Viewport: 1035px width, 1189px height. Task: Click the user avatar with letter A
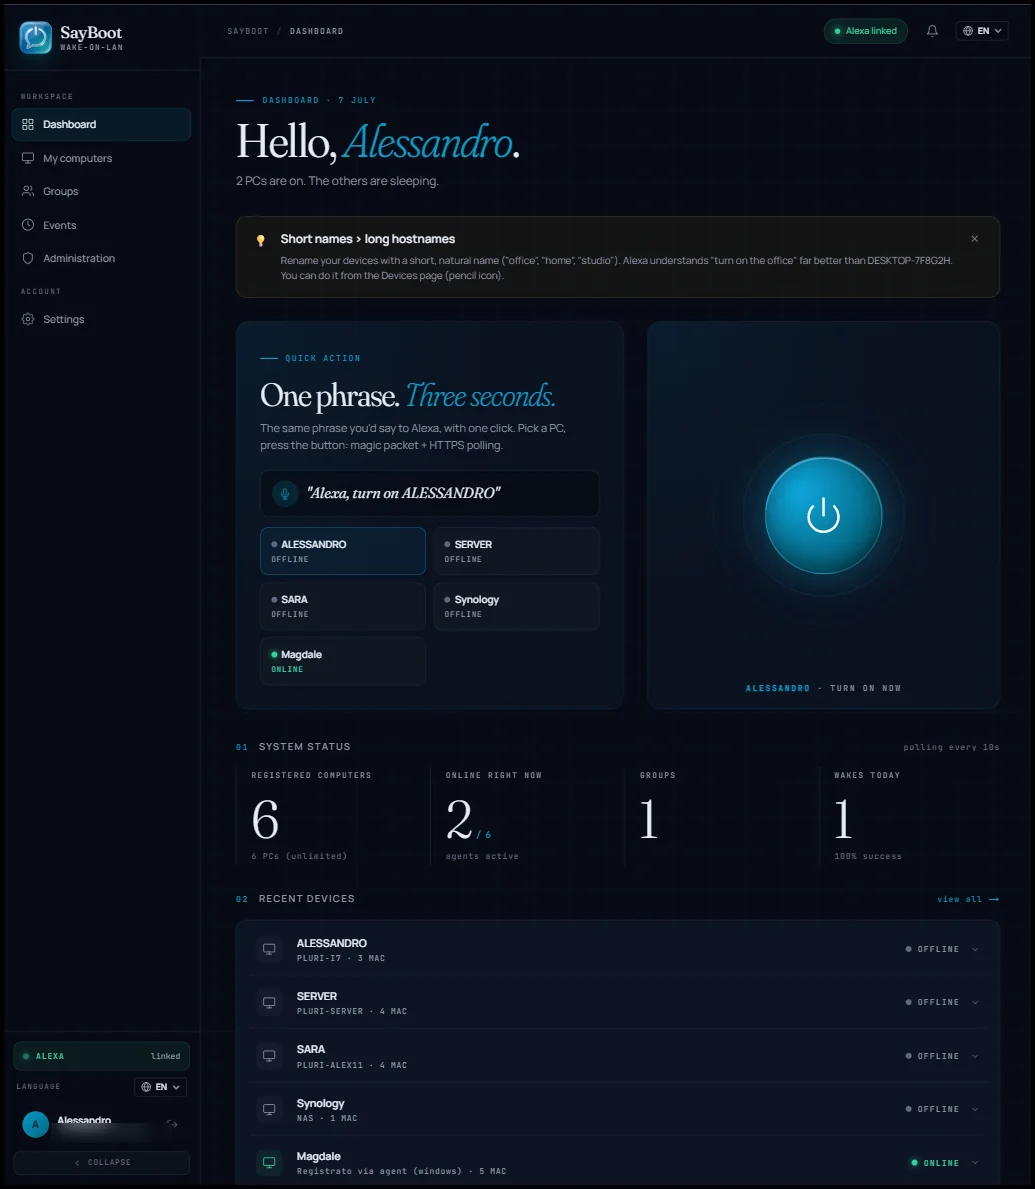(36, 1124)
